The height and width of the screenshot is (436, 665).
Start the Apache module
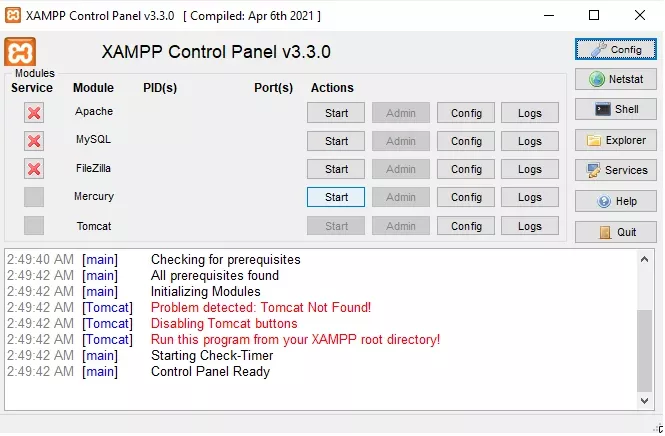coord(336,113)
